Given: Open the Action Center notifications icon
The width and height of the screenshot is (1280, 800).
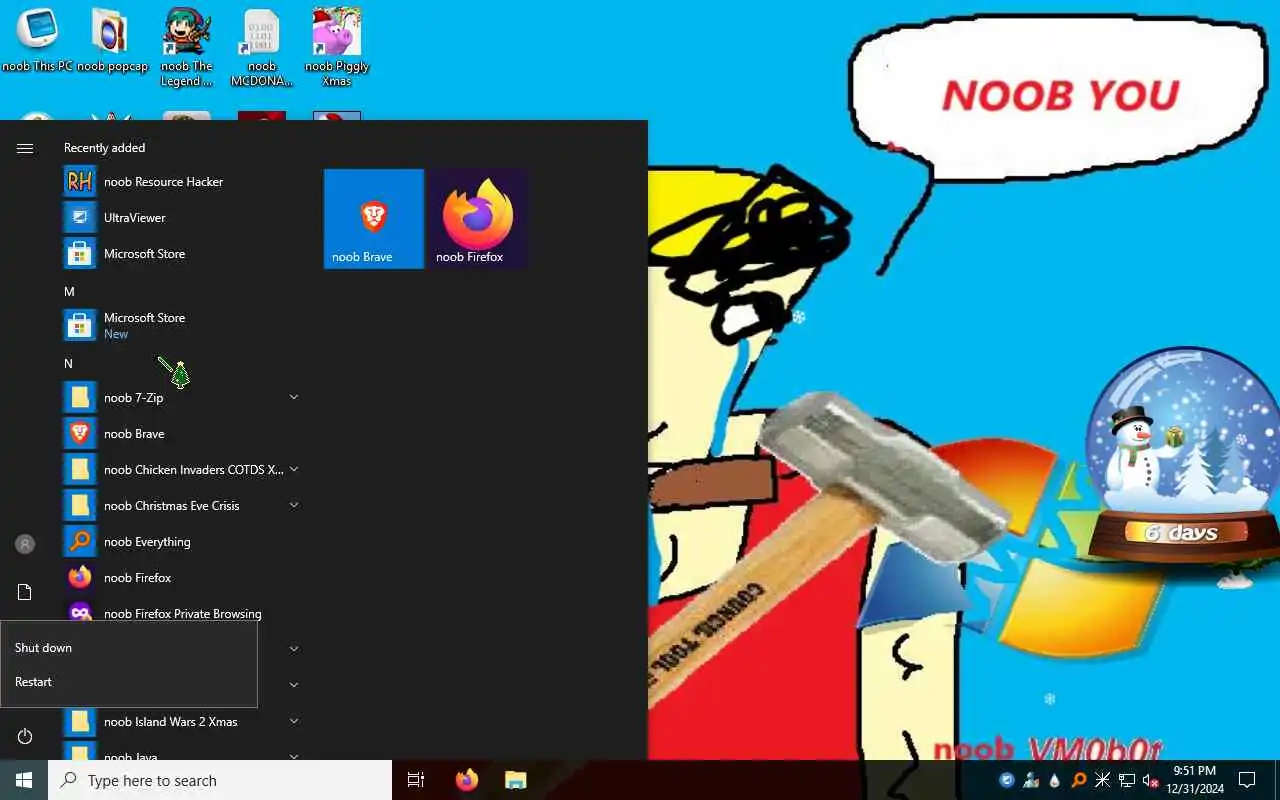Looking at the screenshot, I should tap(1247, 780).
